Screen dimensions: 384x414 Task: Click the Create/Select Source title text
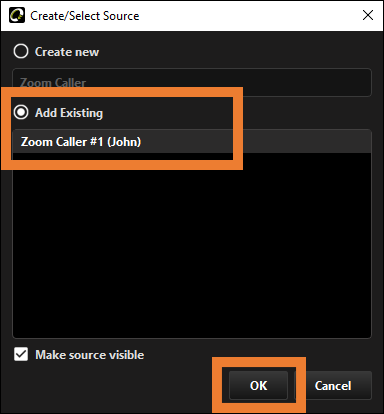pyautogui.click(x=85, y=16)
